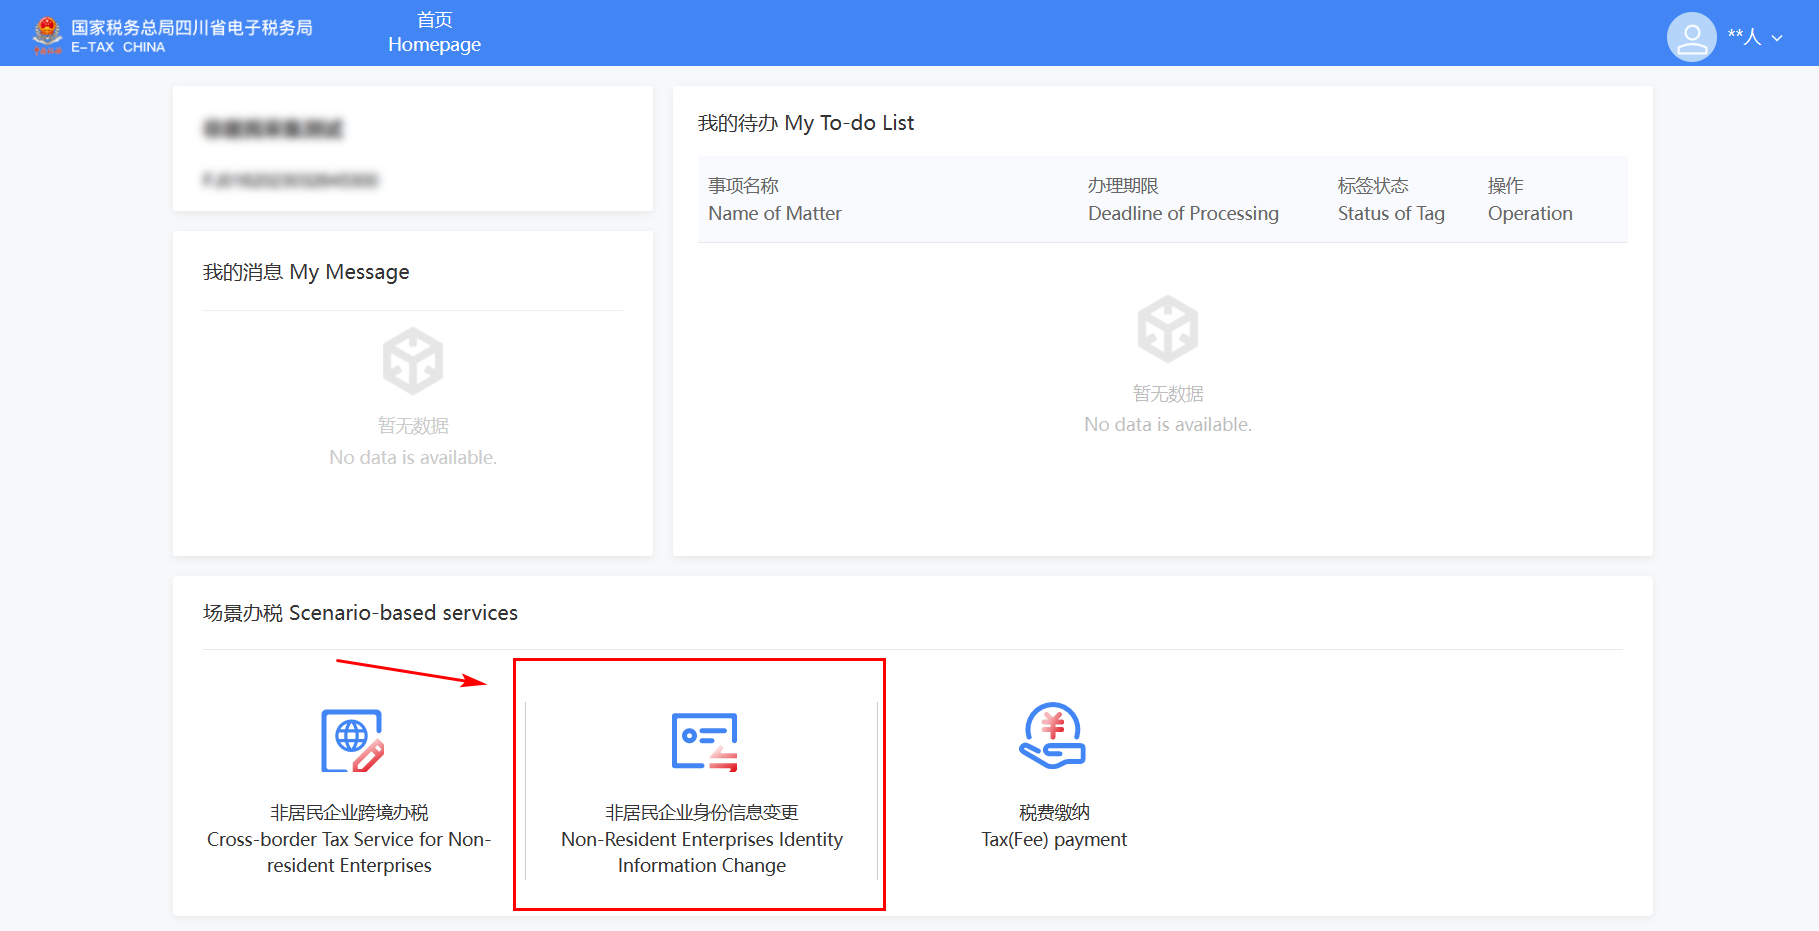Click the Deadline of Processing column header
Viewport: 1819px width, 931px height.
pos(1183,200)
